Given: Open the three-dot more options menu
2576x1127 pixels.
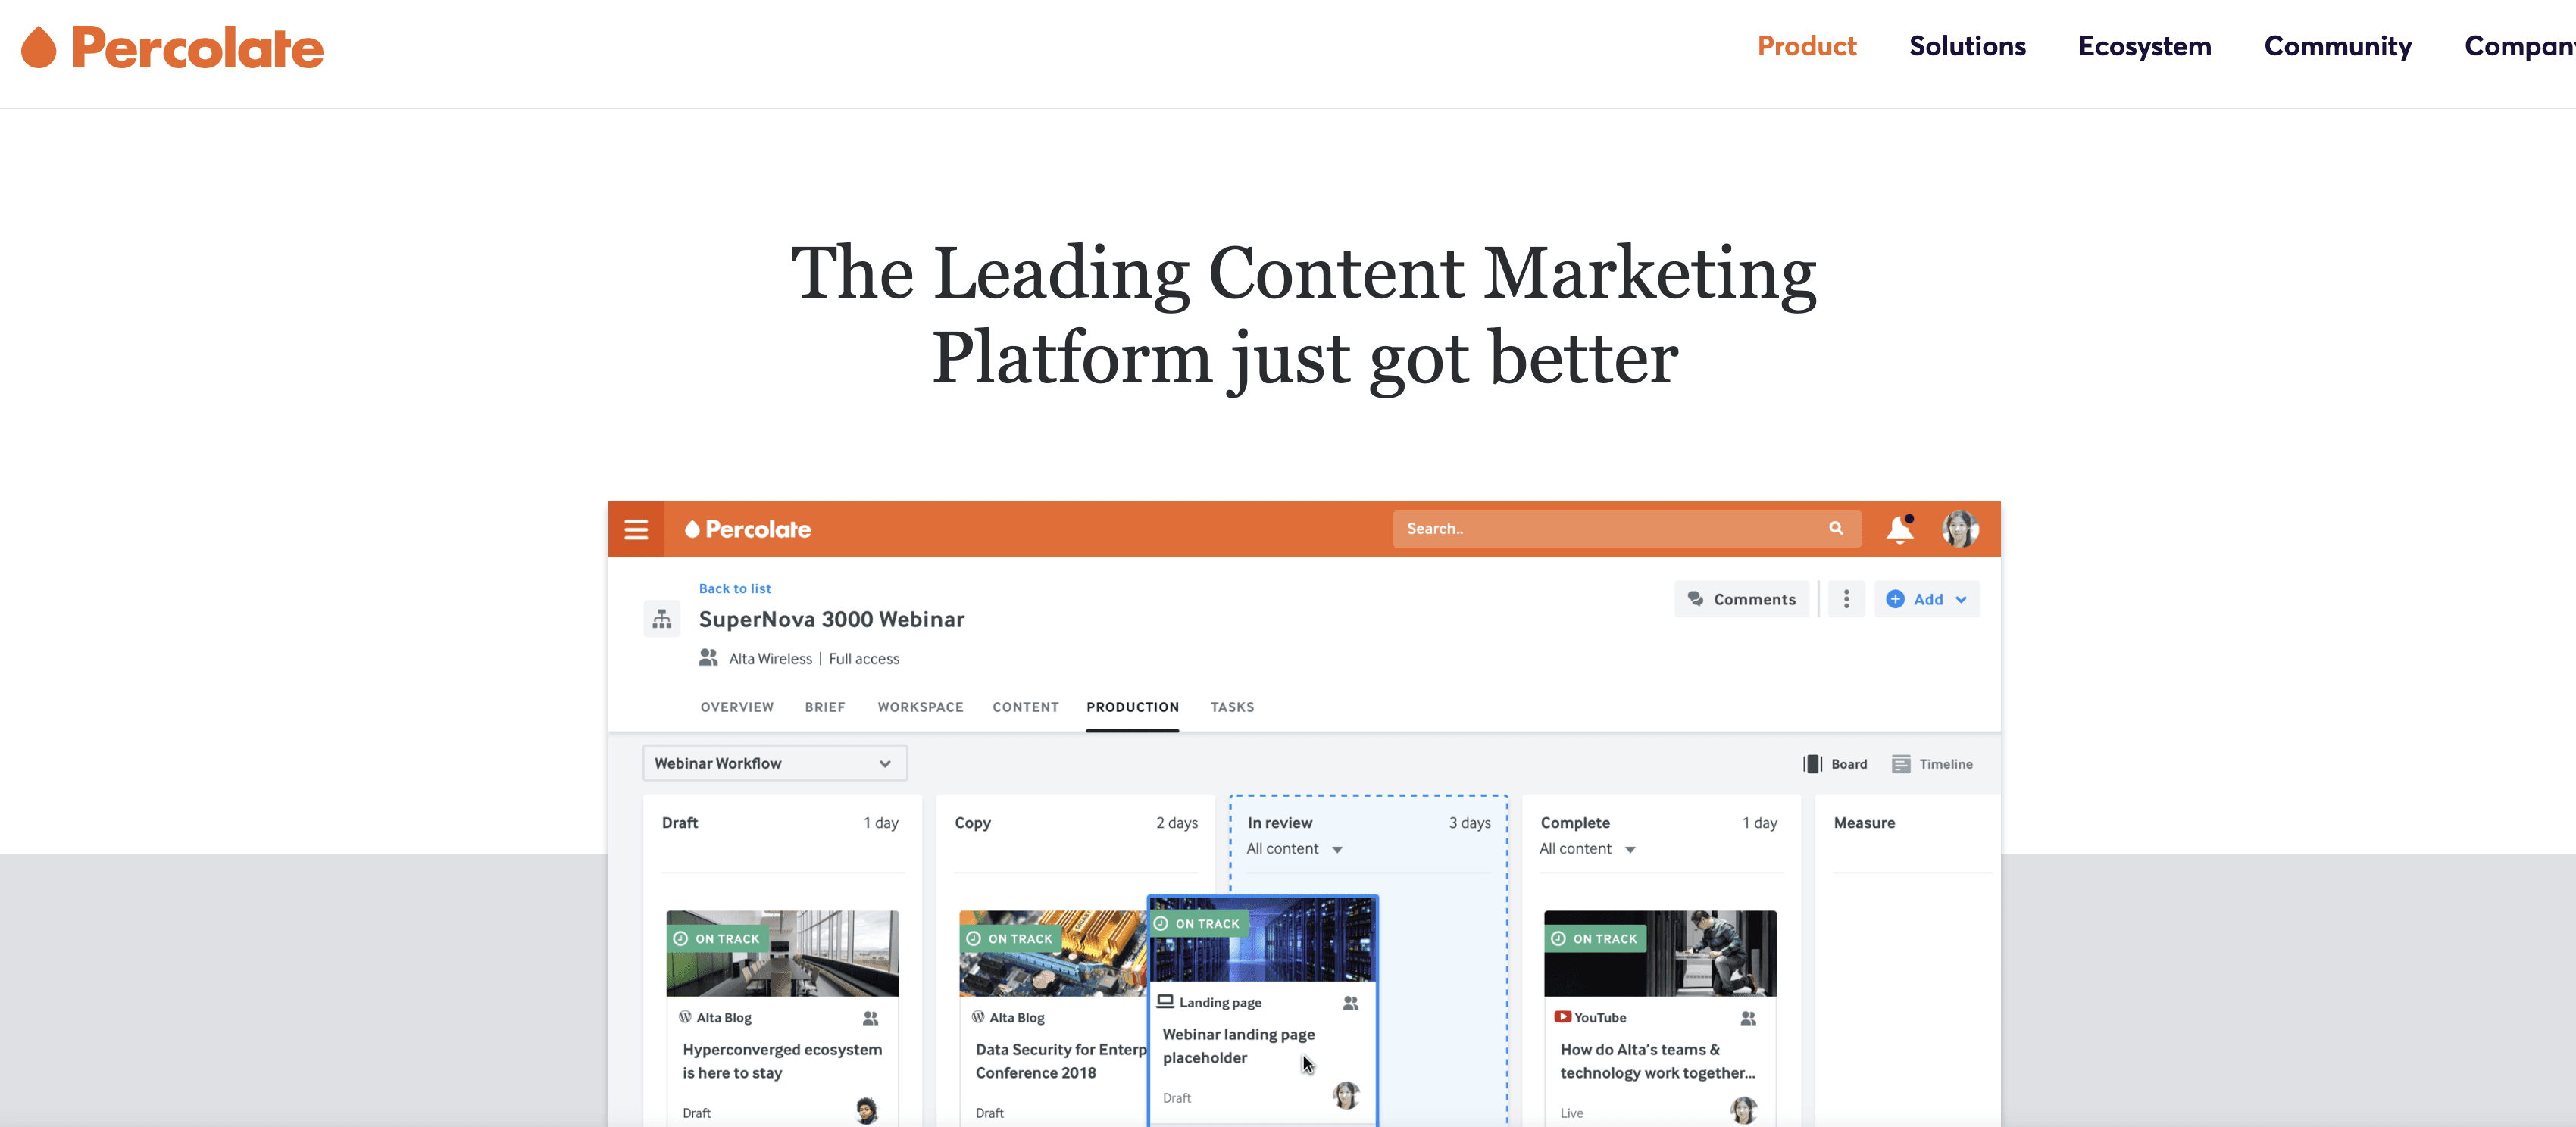Looking at the screenshot, I should pyautogui.click(x=1846, y=599).
